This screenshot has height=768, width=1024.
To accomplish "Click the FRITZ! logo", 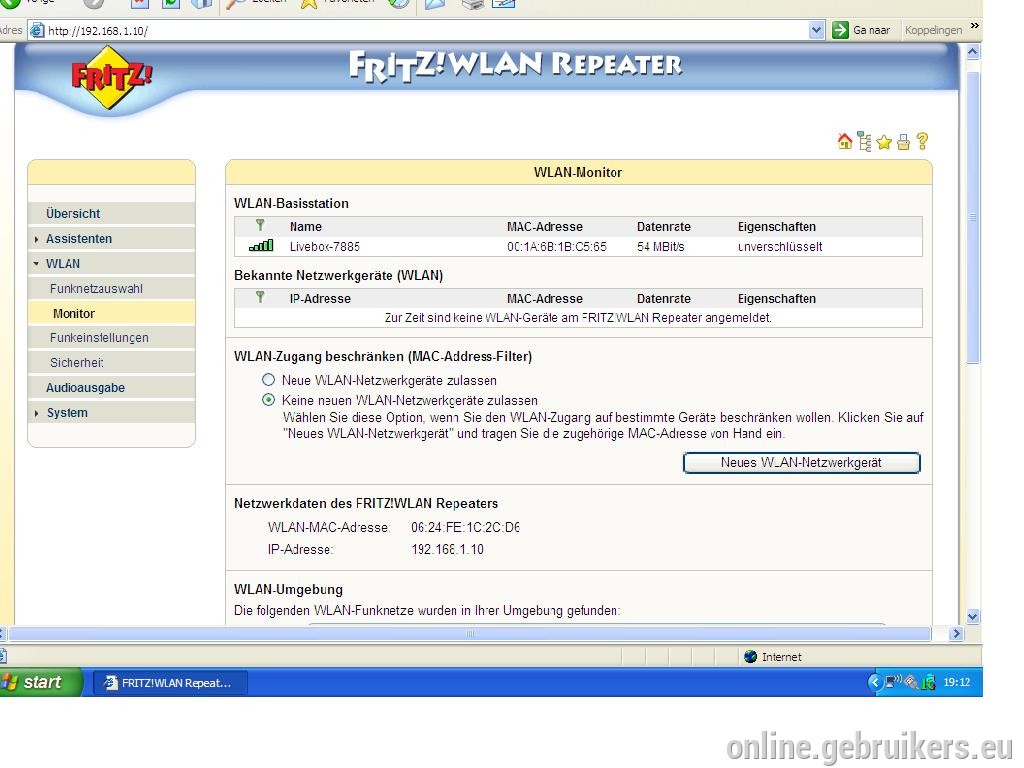I will click(111, 77).
